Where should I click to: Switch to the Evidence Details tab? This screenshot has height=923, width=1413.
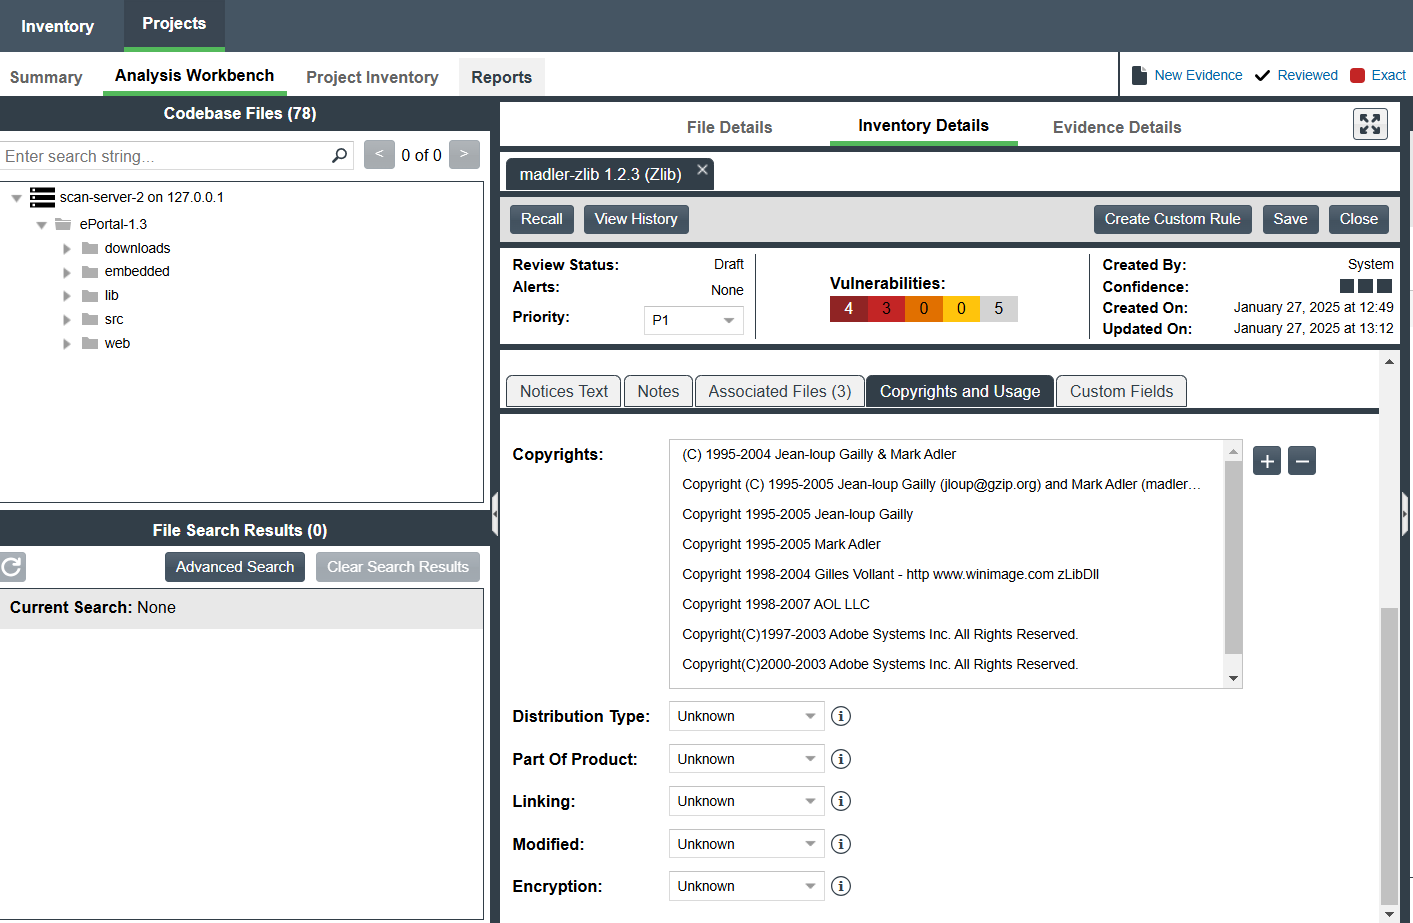[1116, 127]
